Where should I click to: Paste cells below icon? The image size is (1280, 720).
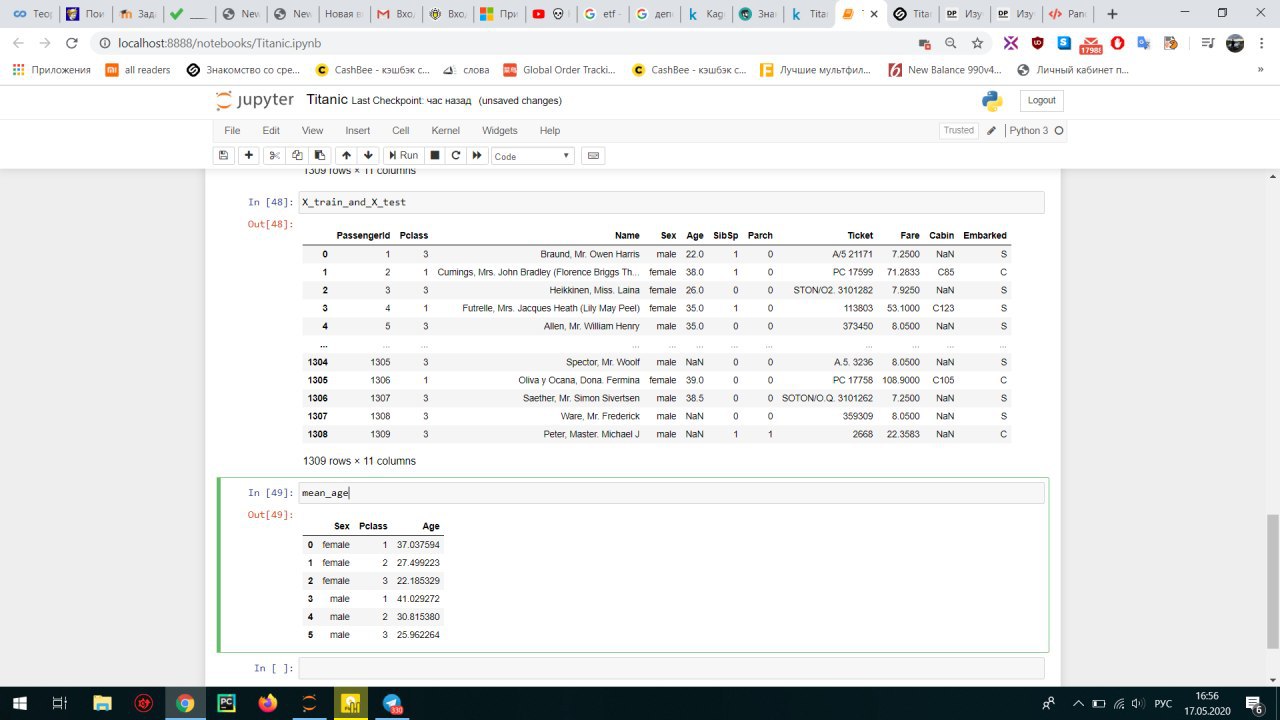(x=320, y=155)
